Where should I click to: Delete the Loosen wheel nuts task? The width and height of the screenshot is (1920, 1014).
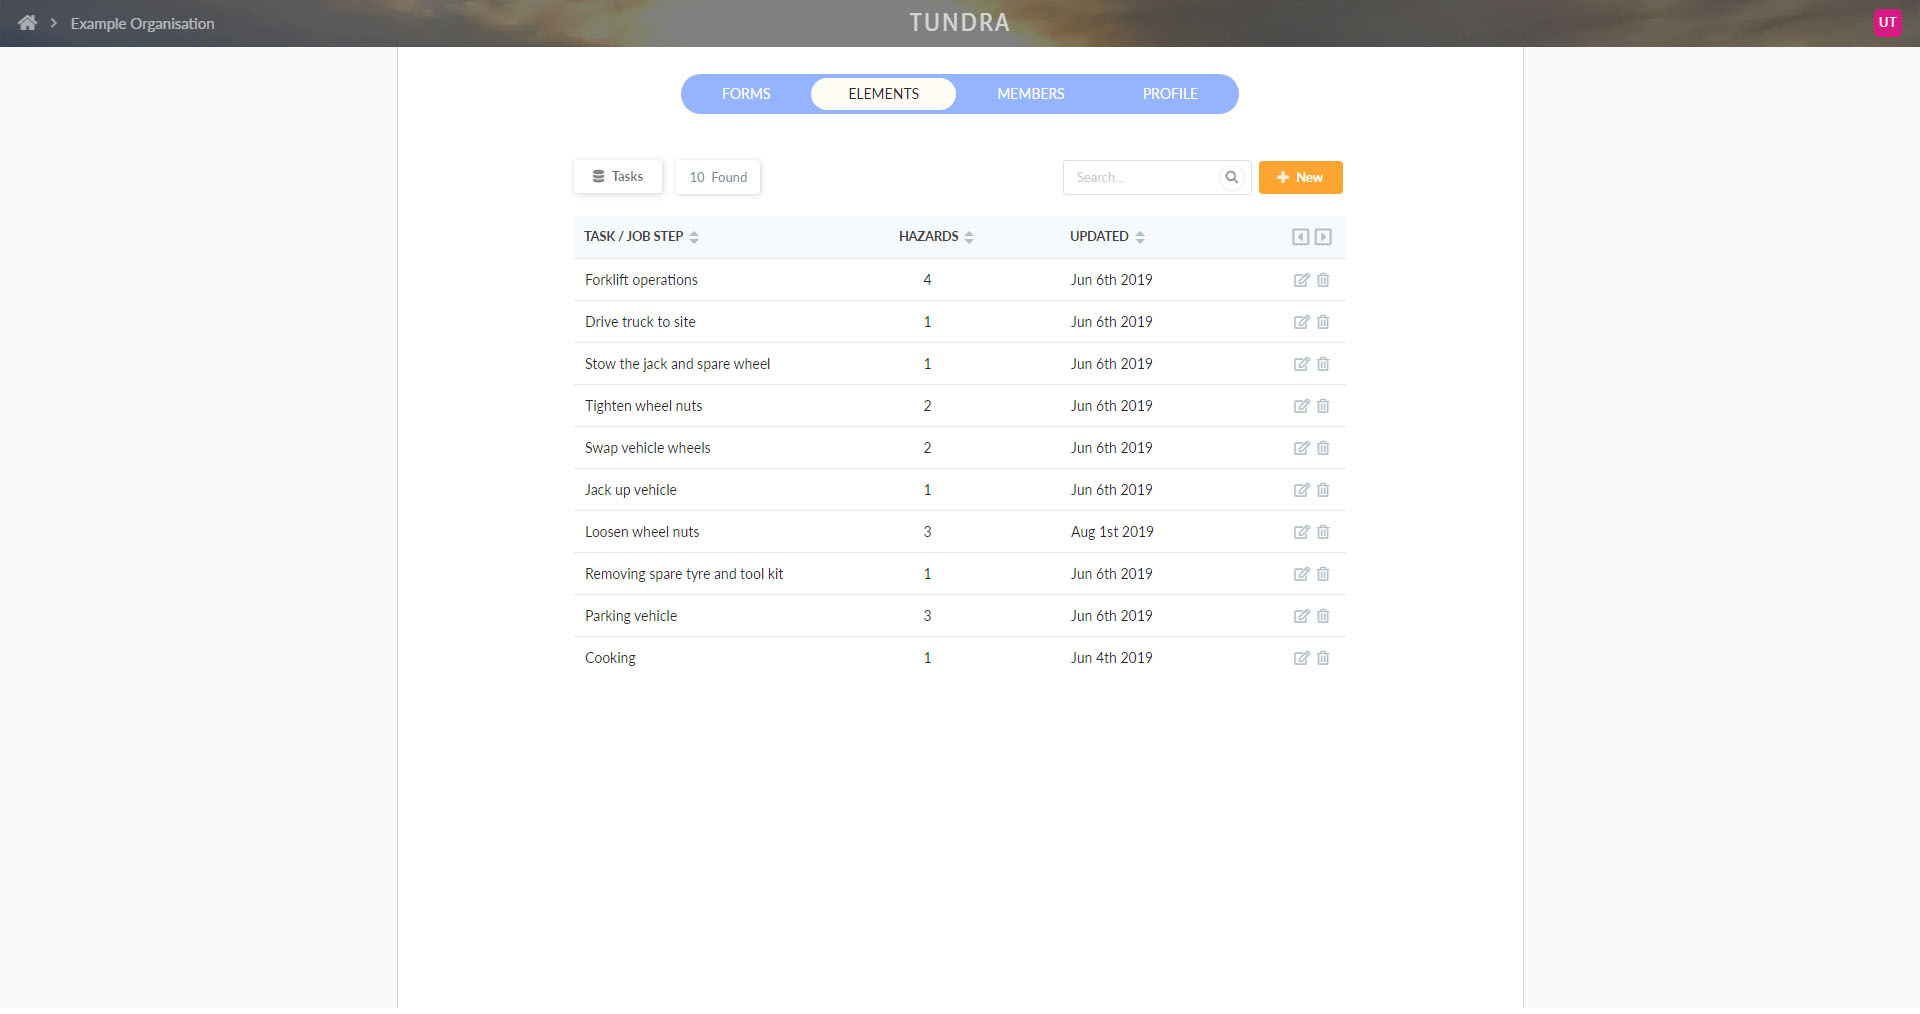pos(1323,532)
